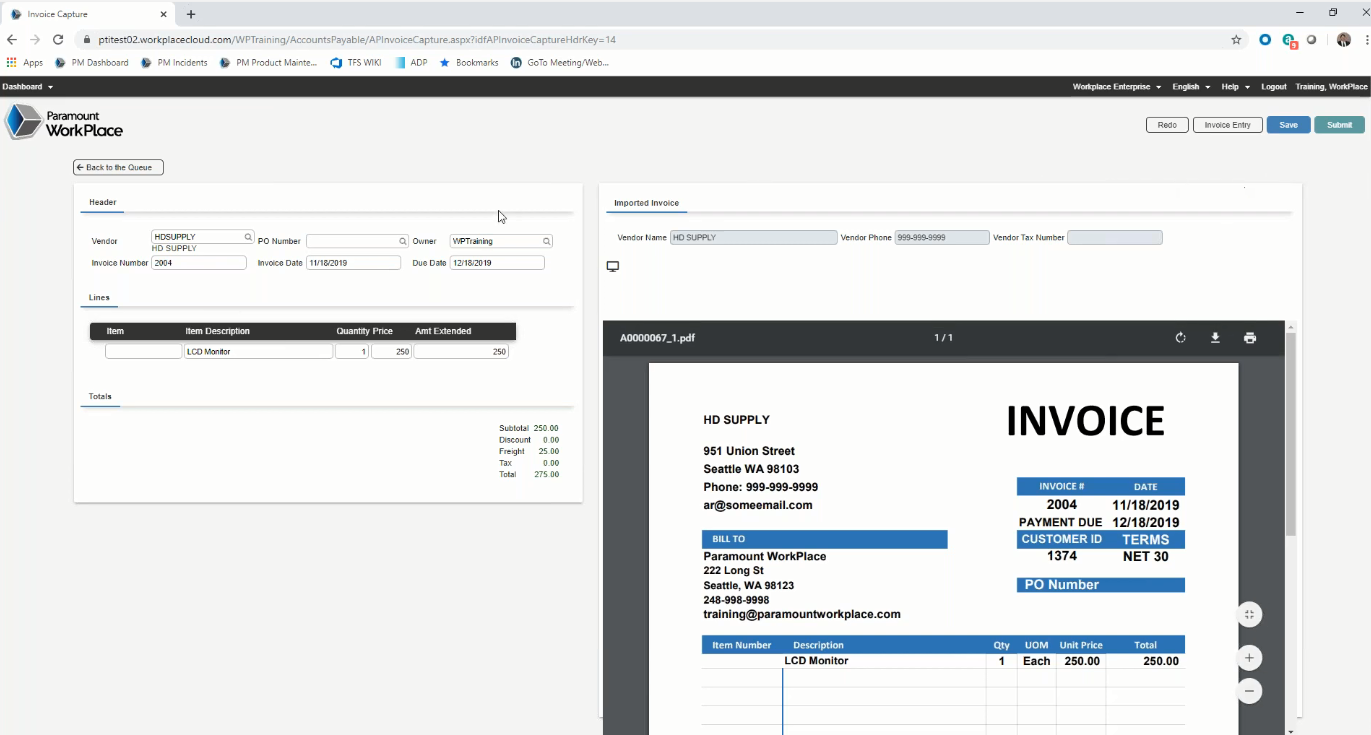Zoom in on the invoice using the plus icon
The height and width of the screenshot is (735, 1371).
(1249, 657)
